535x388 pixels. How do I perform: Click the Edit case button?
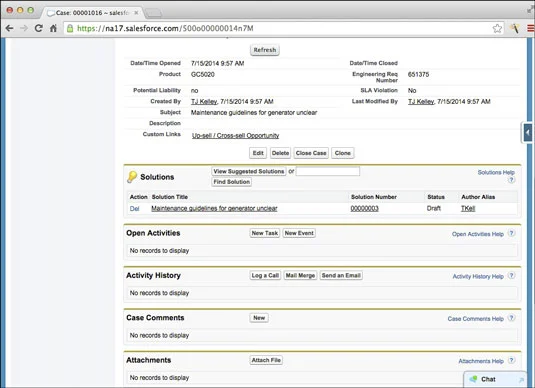tap(258, 153)
